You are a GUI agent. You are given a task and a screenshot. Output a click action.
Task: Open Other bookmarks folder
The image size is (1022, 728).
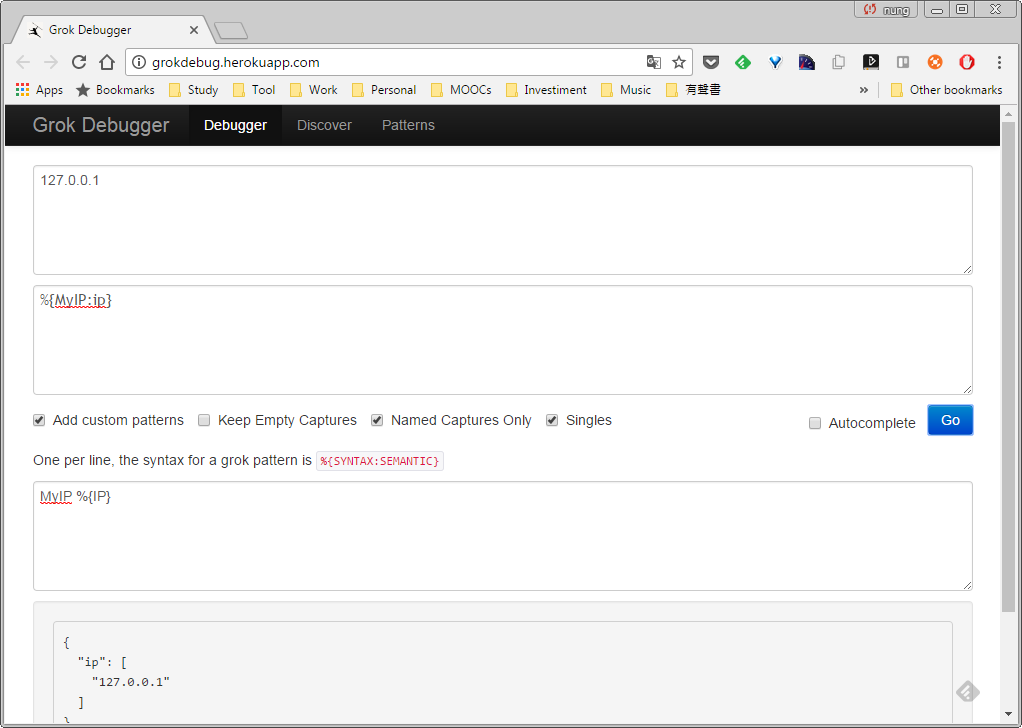(x=946, y=90)
